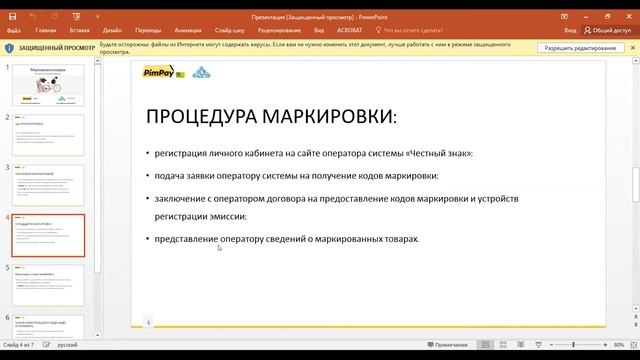The width and height of the screenshot is (640, 360).
Task: Click the Разрешить редактирование button
Action: [x=580, y=48]
